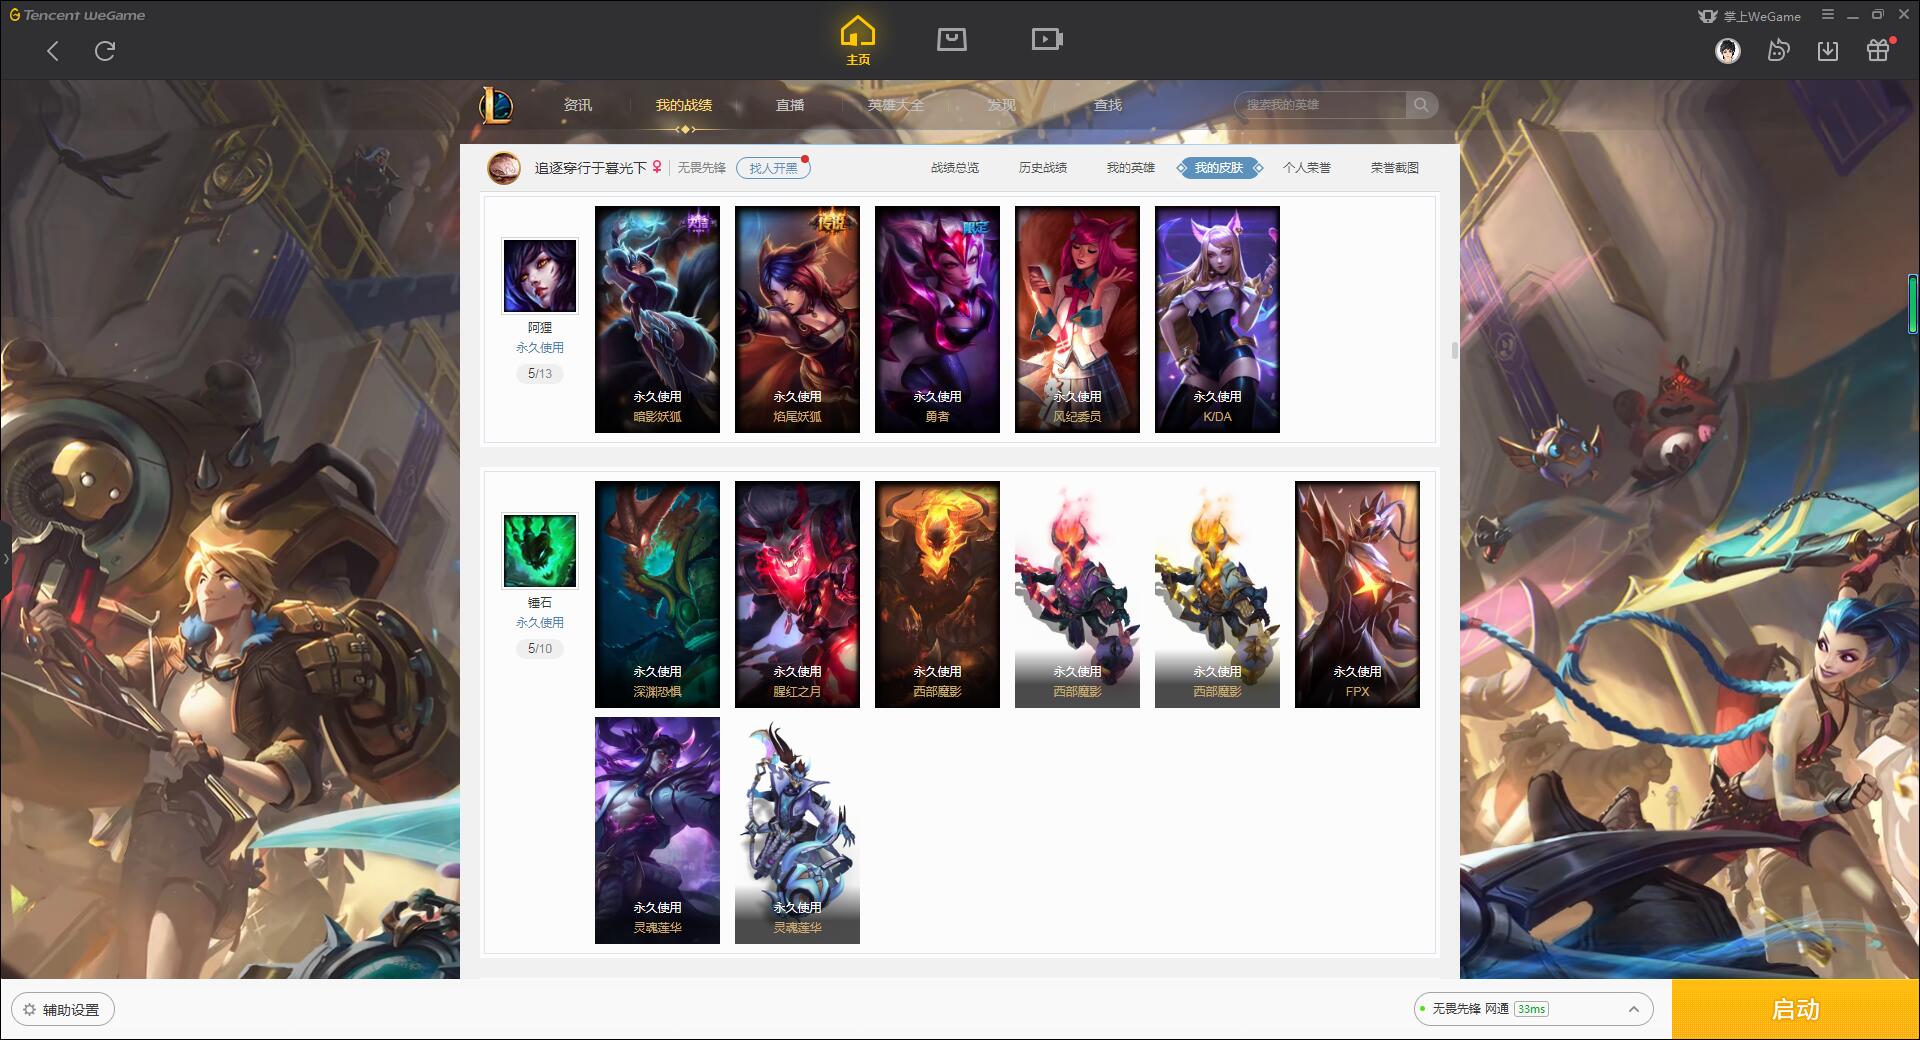Screen dimensions: 1920x1040
Task: Click the summoner profile avatar
Action: click(x=504, y=168)
